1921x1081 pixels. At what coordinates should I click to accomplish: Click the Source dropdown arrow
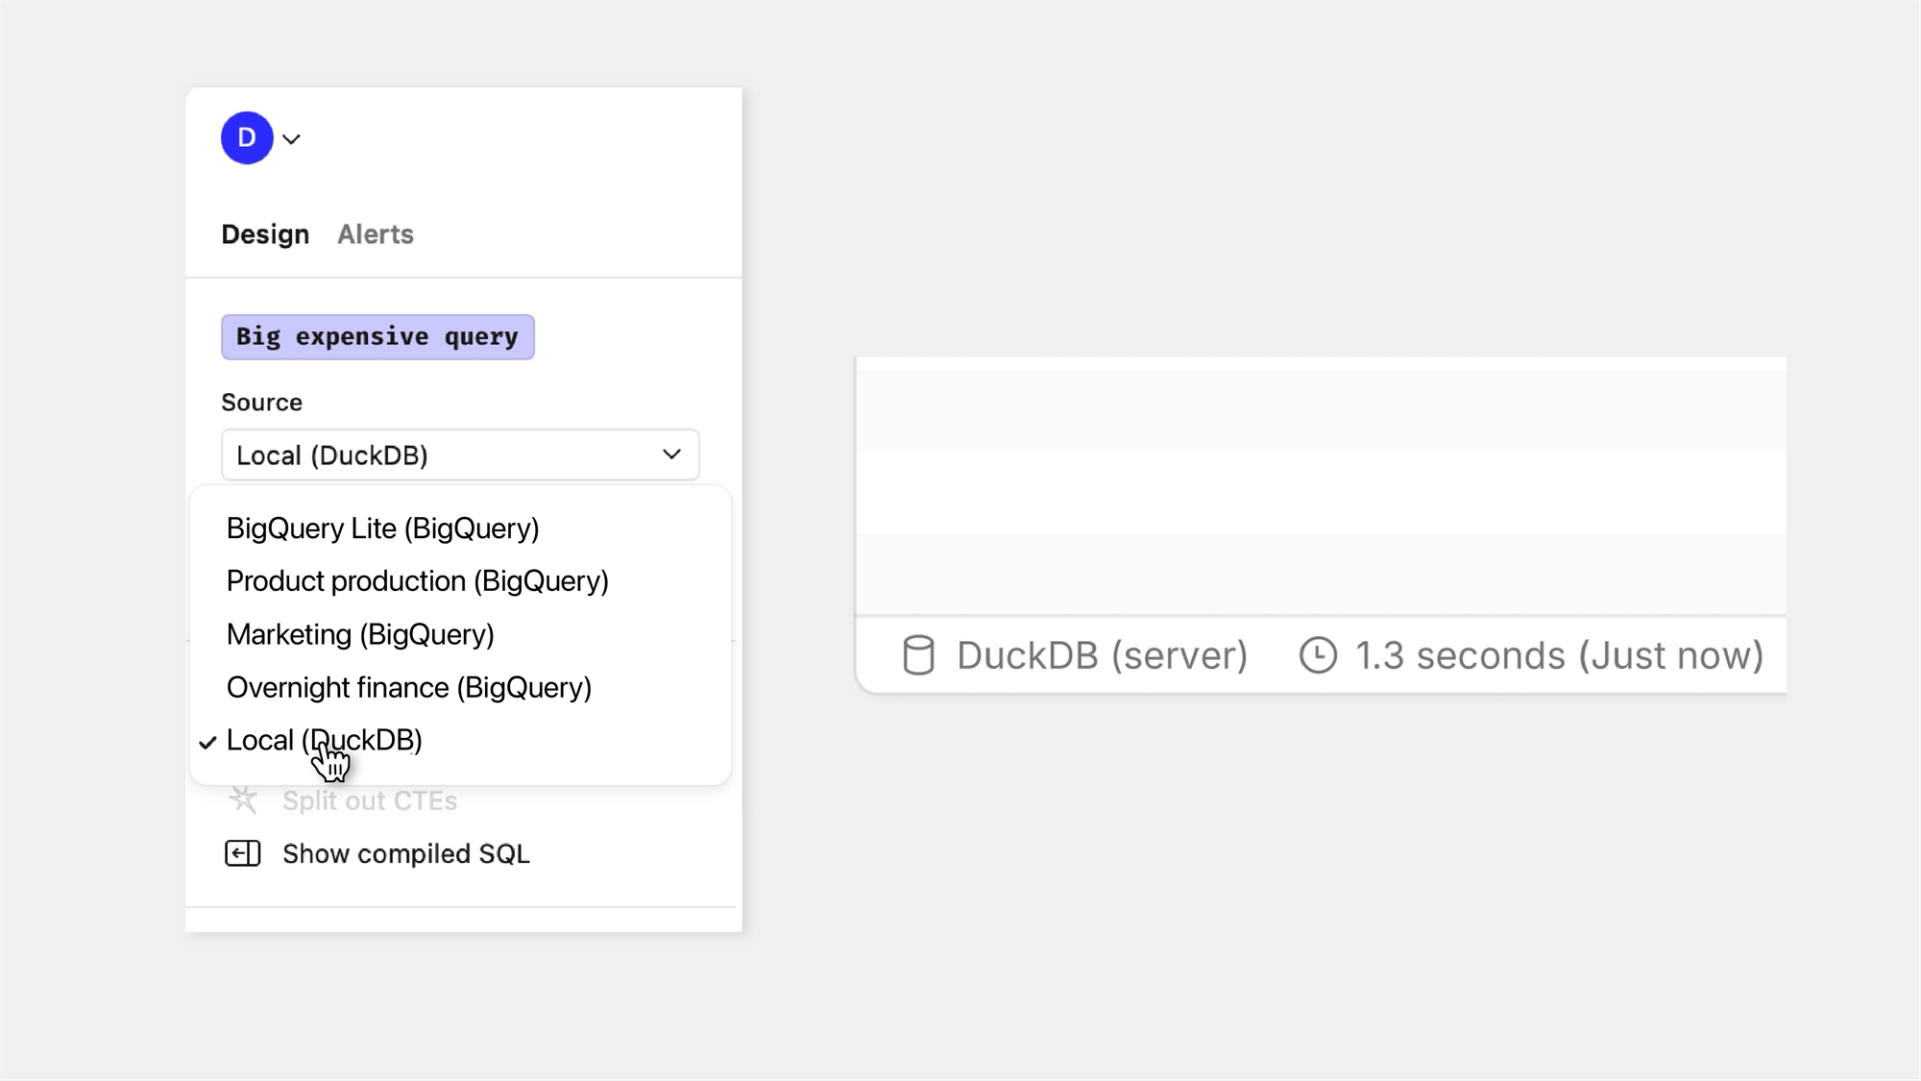point(672,455)
